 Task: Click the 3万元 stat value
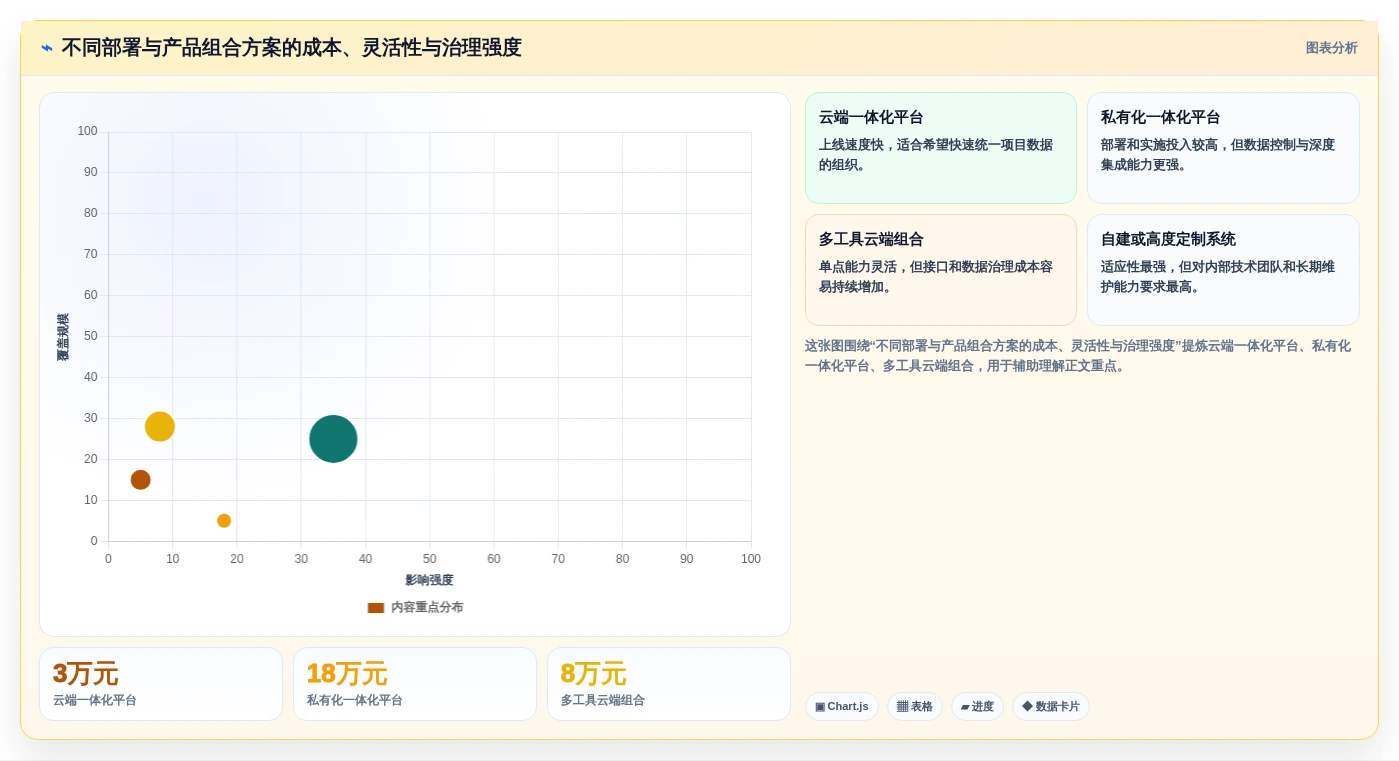85,674
